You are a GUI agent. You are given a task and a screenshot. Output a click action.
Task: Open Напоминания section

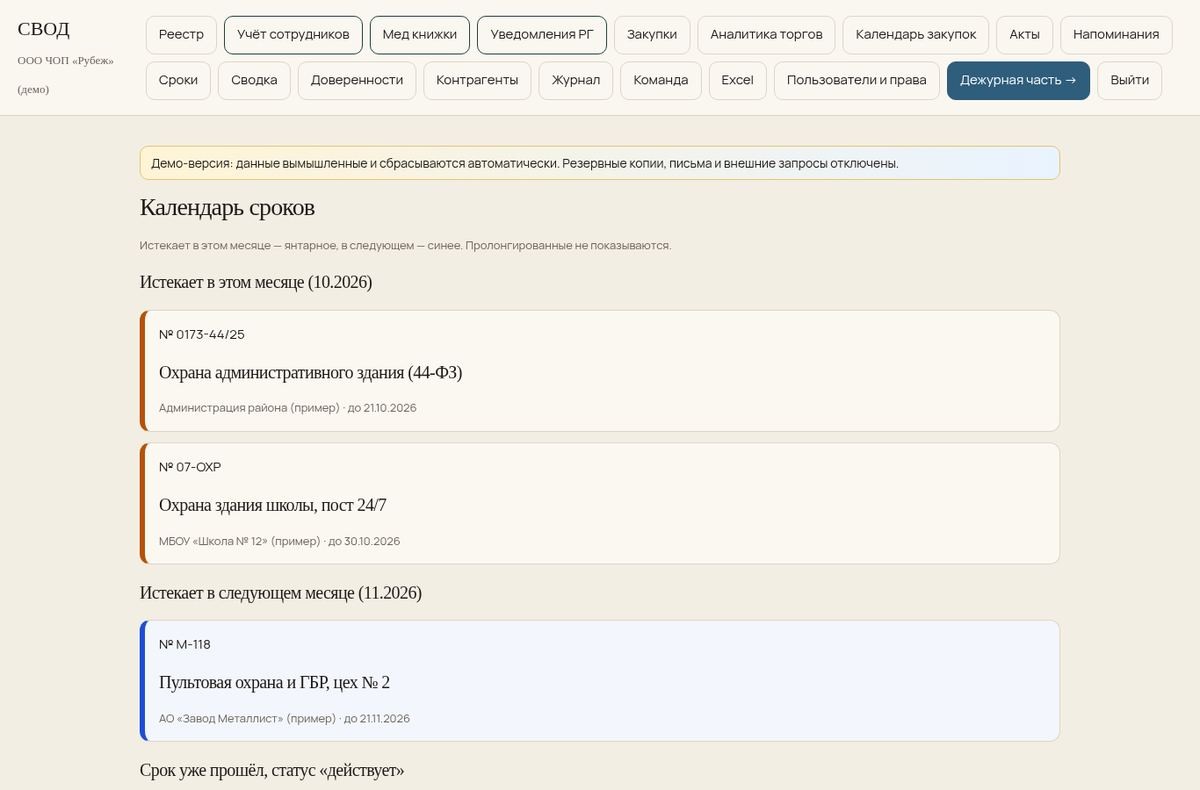tap(1116, 34)
